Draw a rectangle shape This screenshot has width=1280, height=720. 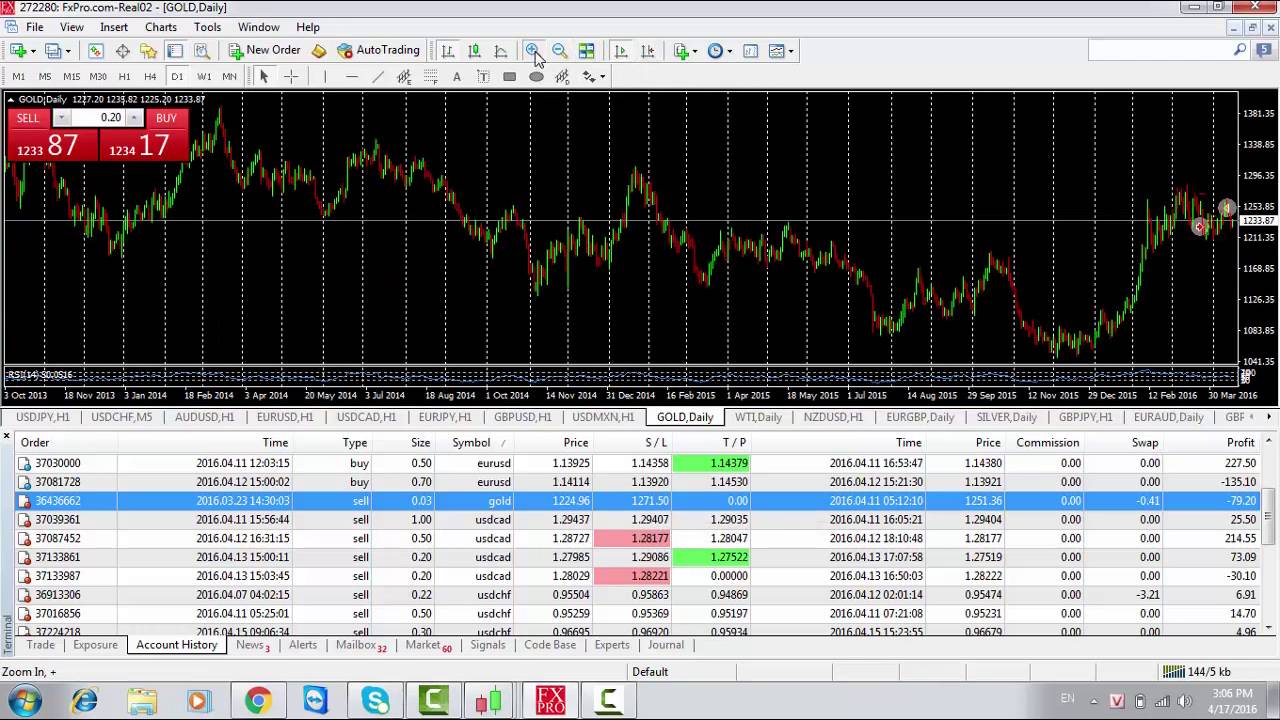click(510, 77)
